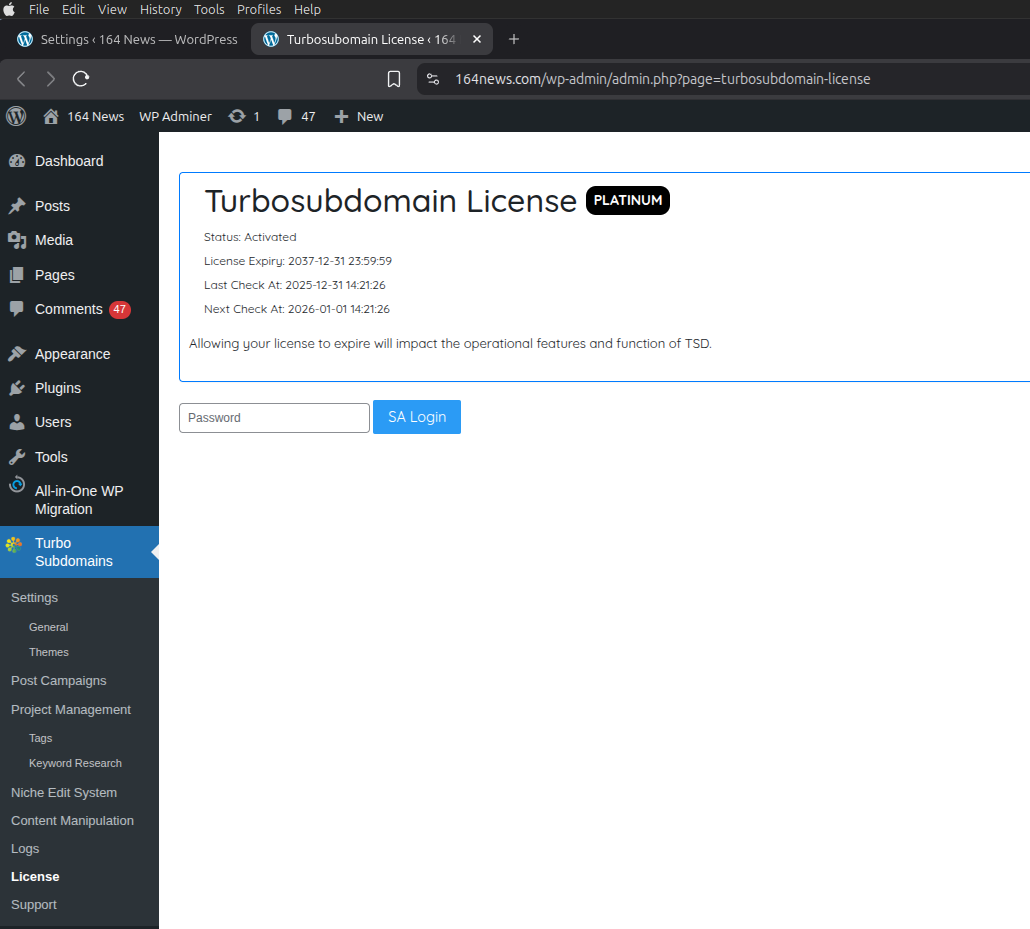This screenshot has height=929, width=1030.
Task: Open a new browser tab with plus icon
Action: point(514,39)
